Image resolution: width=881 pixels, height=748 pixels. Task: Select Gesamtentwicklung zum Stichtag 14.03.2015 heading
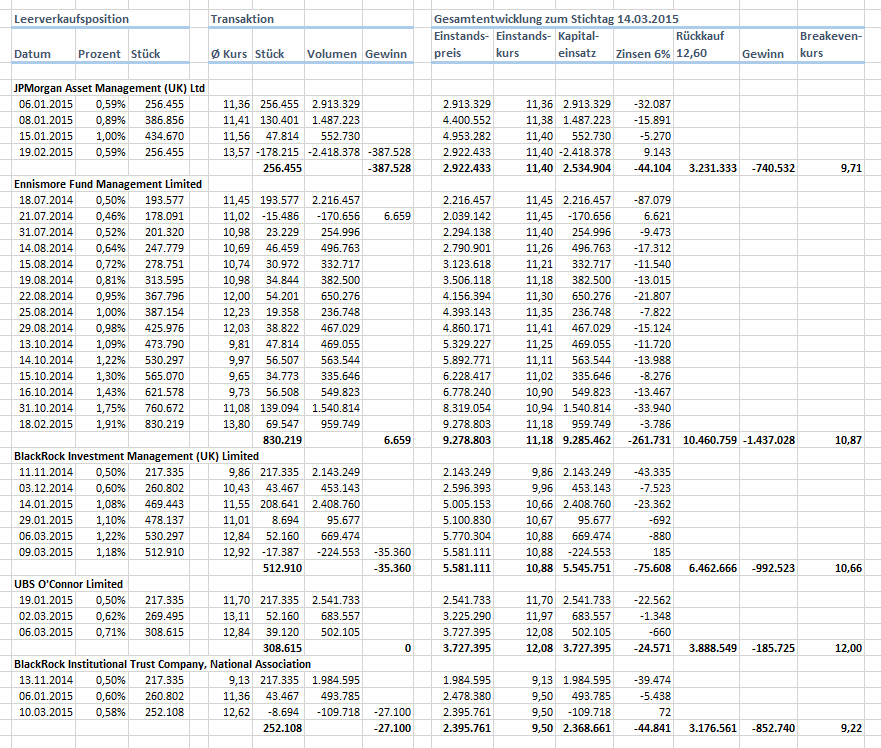pos(556,19)
